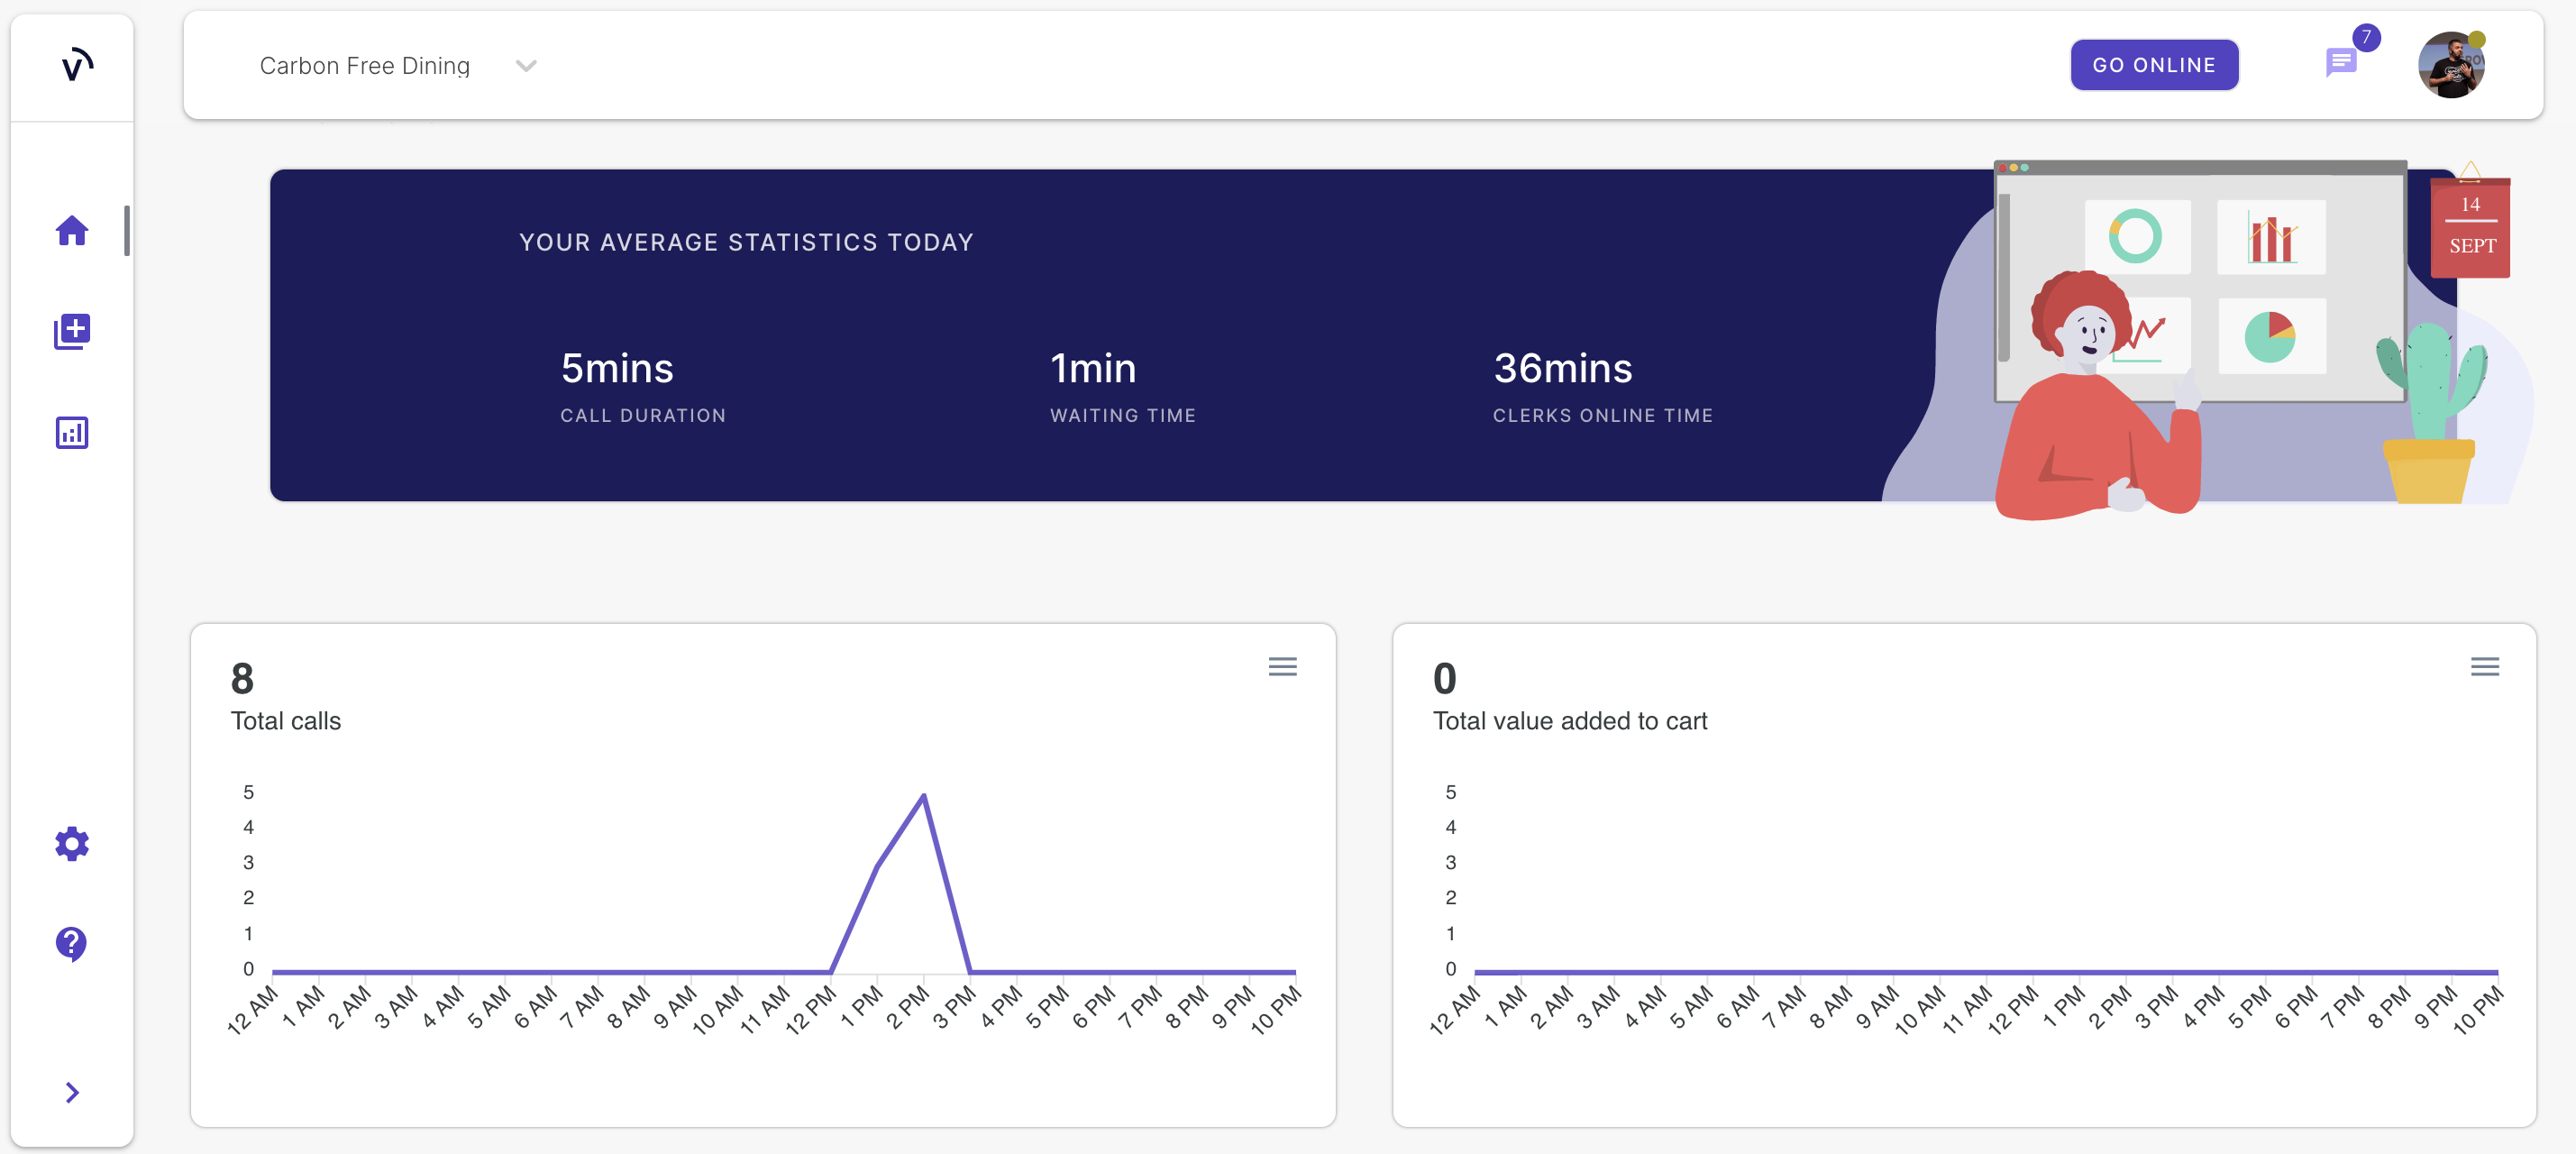The width and height of the screenshot is (2576, 1154).
Task: Click the V logo at top left
Action: point(76,66)
